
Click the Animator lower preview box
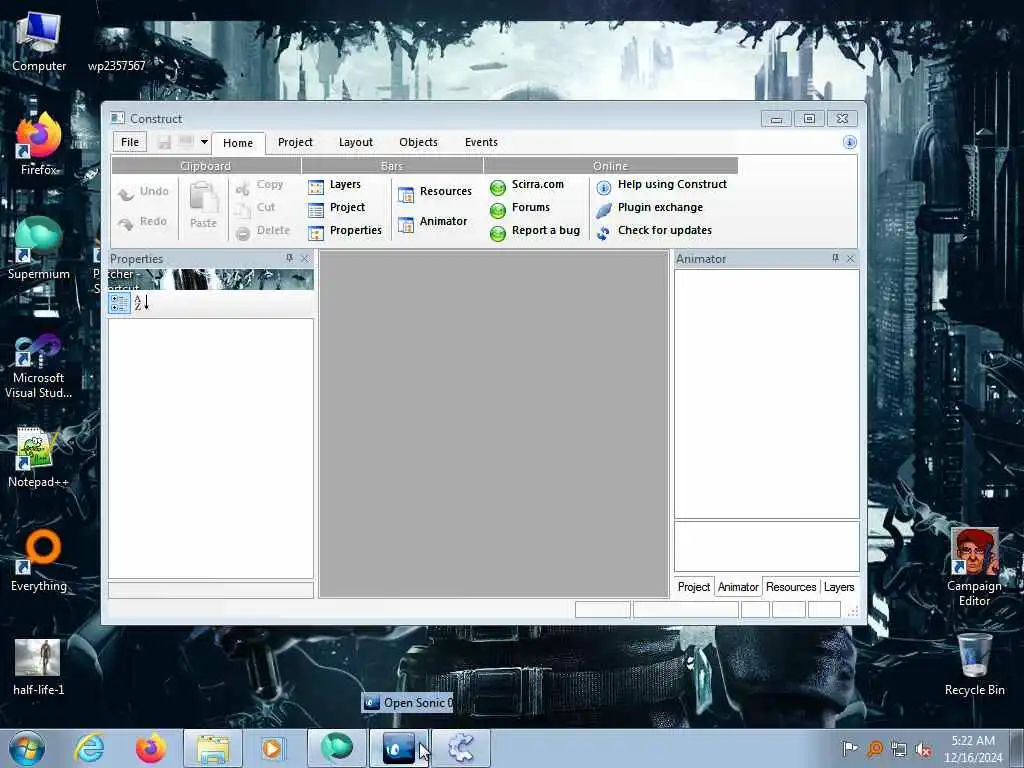[x=767, y=547]
